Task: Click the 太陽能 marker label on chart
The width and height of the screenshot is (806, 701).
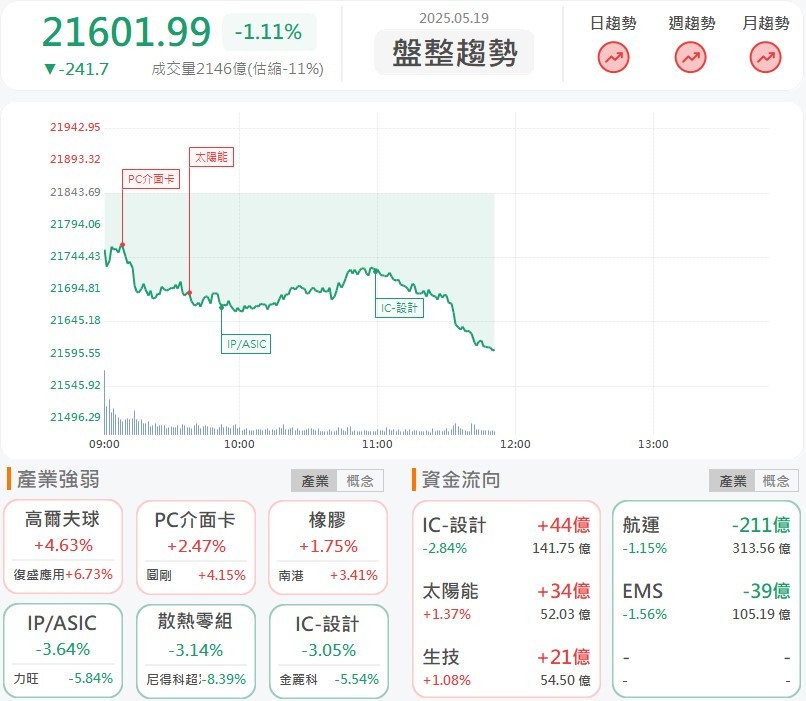Action: point(211,157)
